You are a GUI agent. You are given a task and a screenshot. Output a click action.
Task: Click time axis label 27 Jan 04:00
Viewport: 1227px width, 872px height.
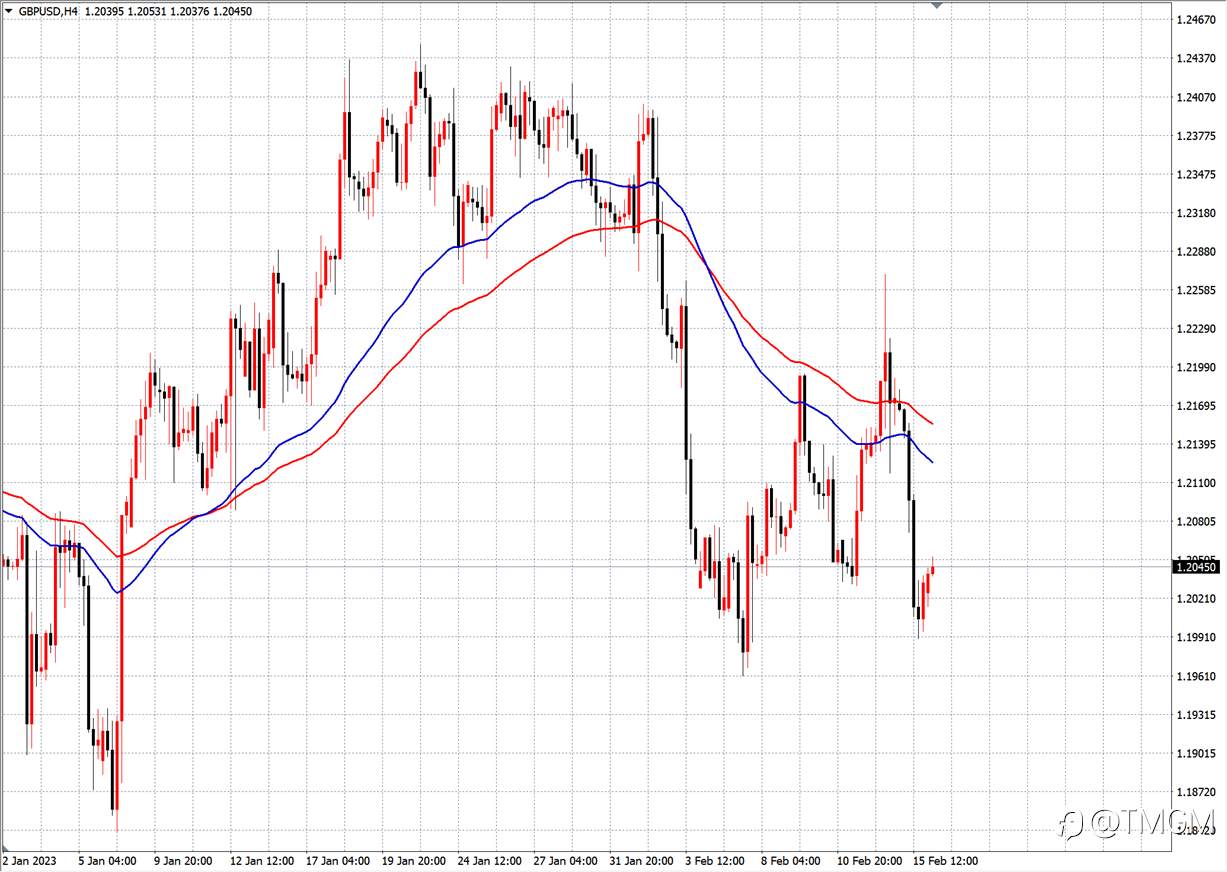click(x=566, y=860)
